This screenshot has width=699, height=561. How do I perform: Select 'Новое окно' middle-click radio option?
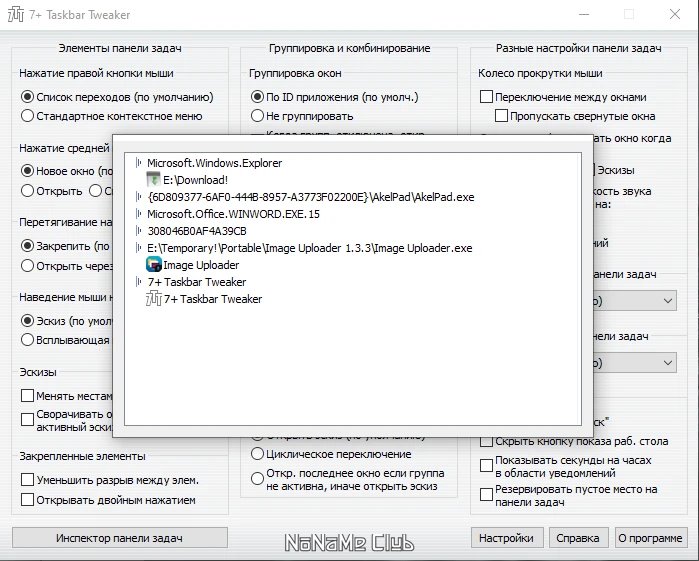(x=28, y=171)
